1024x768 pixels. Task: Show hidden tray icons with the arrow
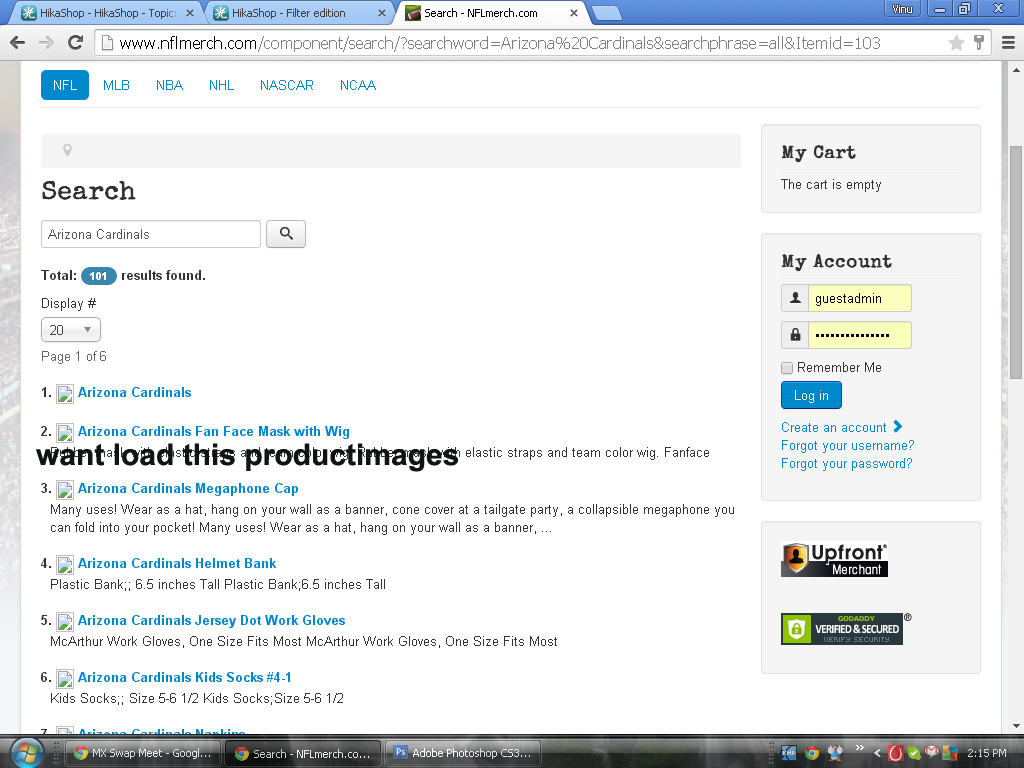(877, 753)
